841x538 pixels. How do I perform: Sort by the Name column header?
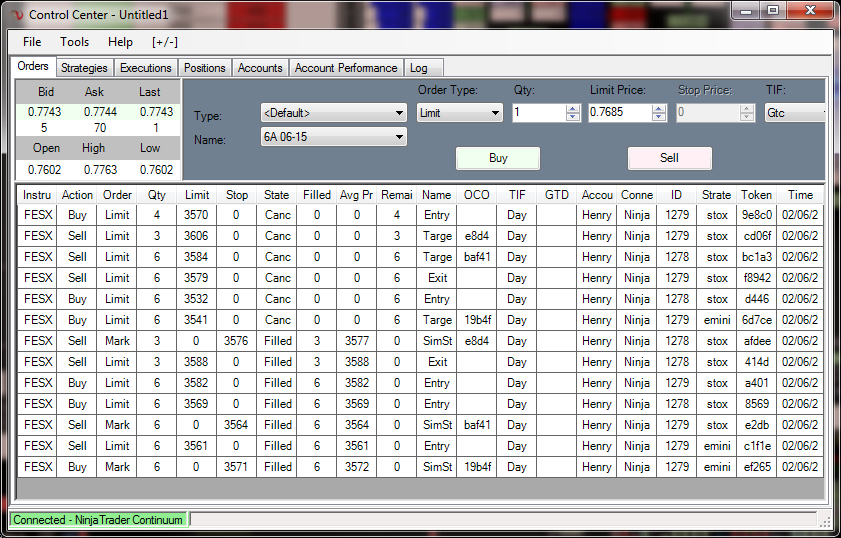pos(437,195)
